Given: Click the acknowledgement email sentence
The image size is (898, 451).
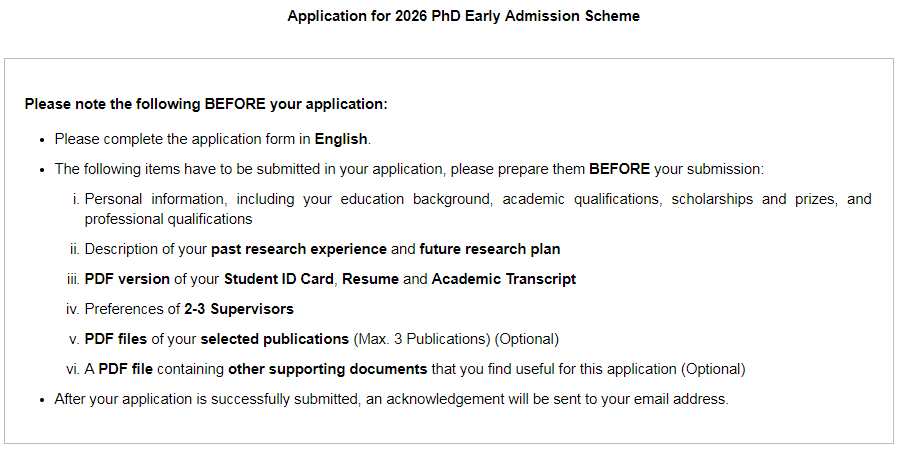Looking at the screenshot, I should [391, 399].
